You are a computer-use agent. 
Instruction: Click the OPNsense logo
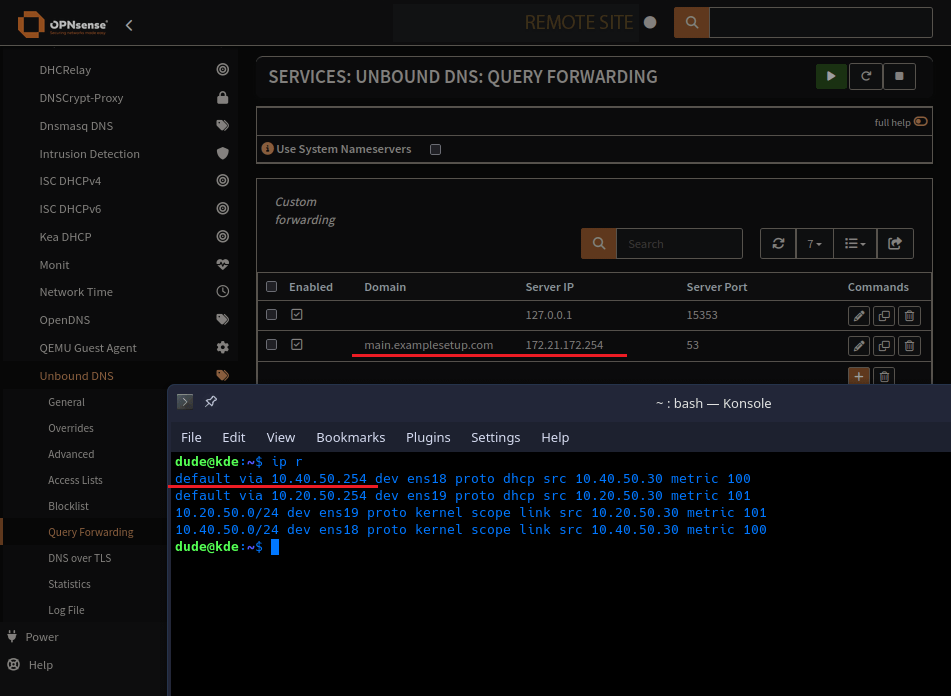[x=62, y=25]
